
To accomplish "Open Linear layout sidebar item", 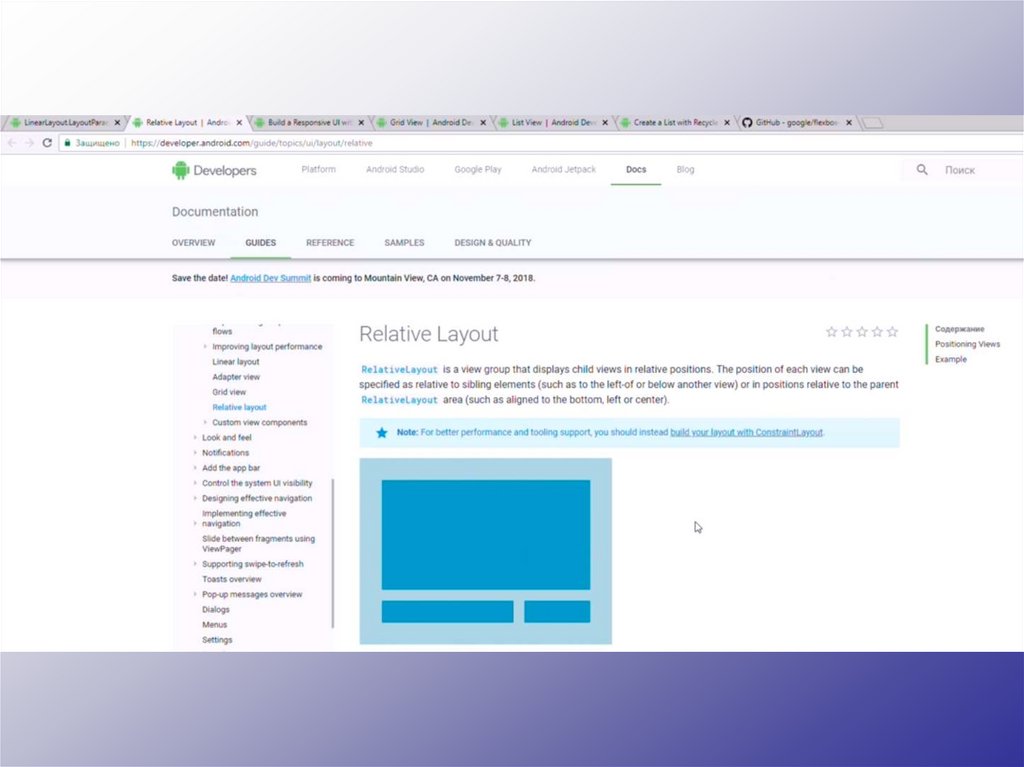I will pos(236,362).
